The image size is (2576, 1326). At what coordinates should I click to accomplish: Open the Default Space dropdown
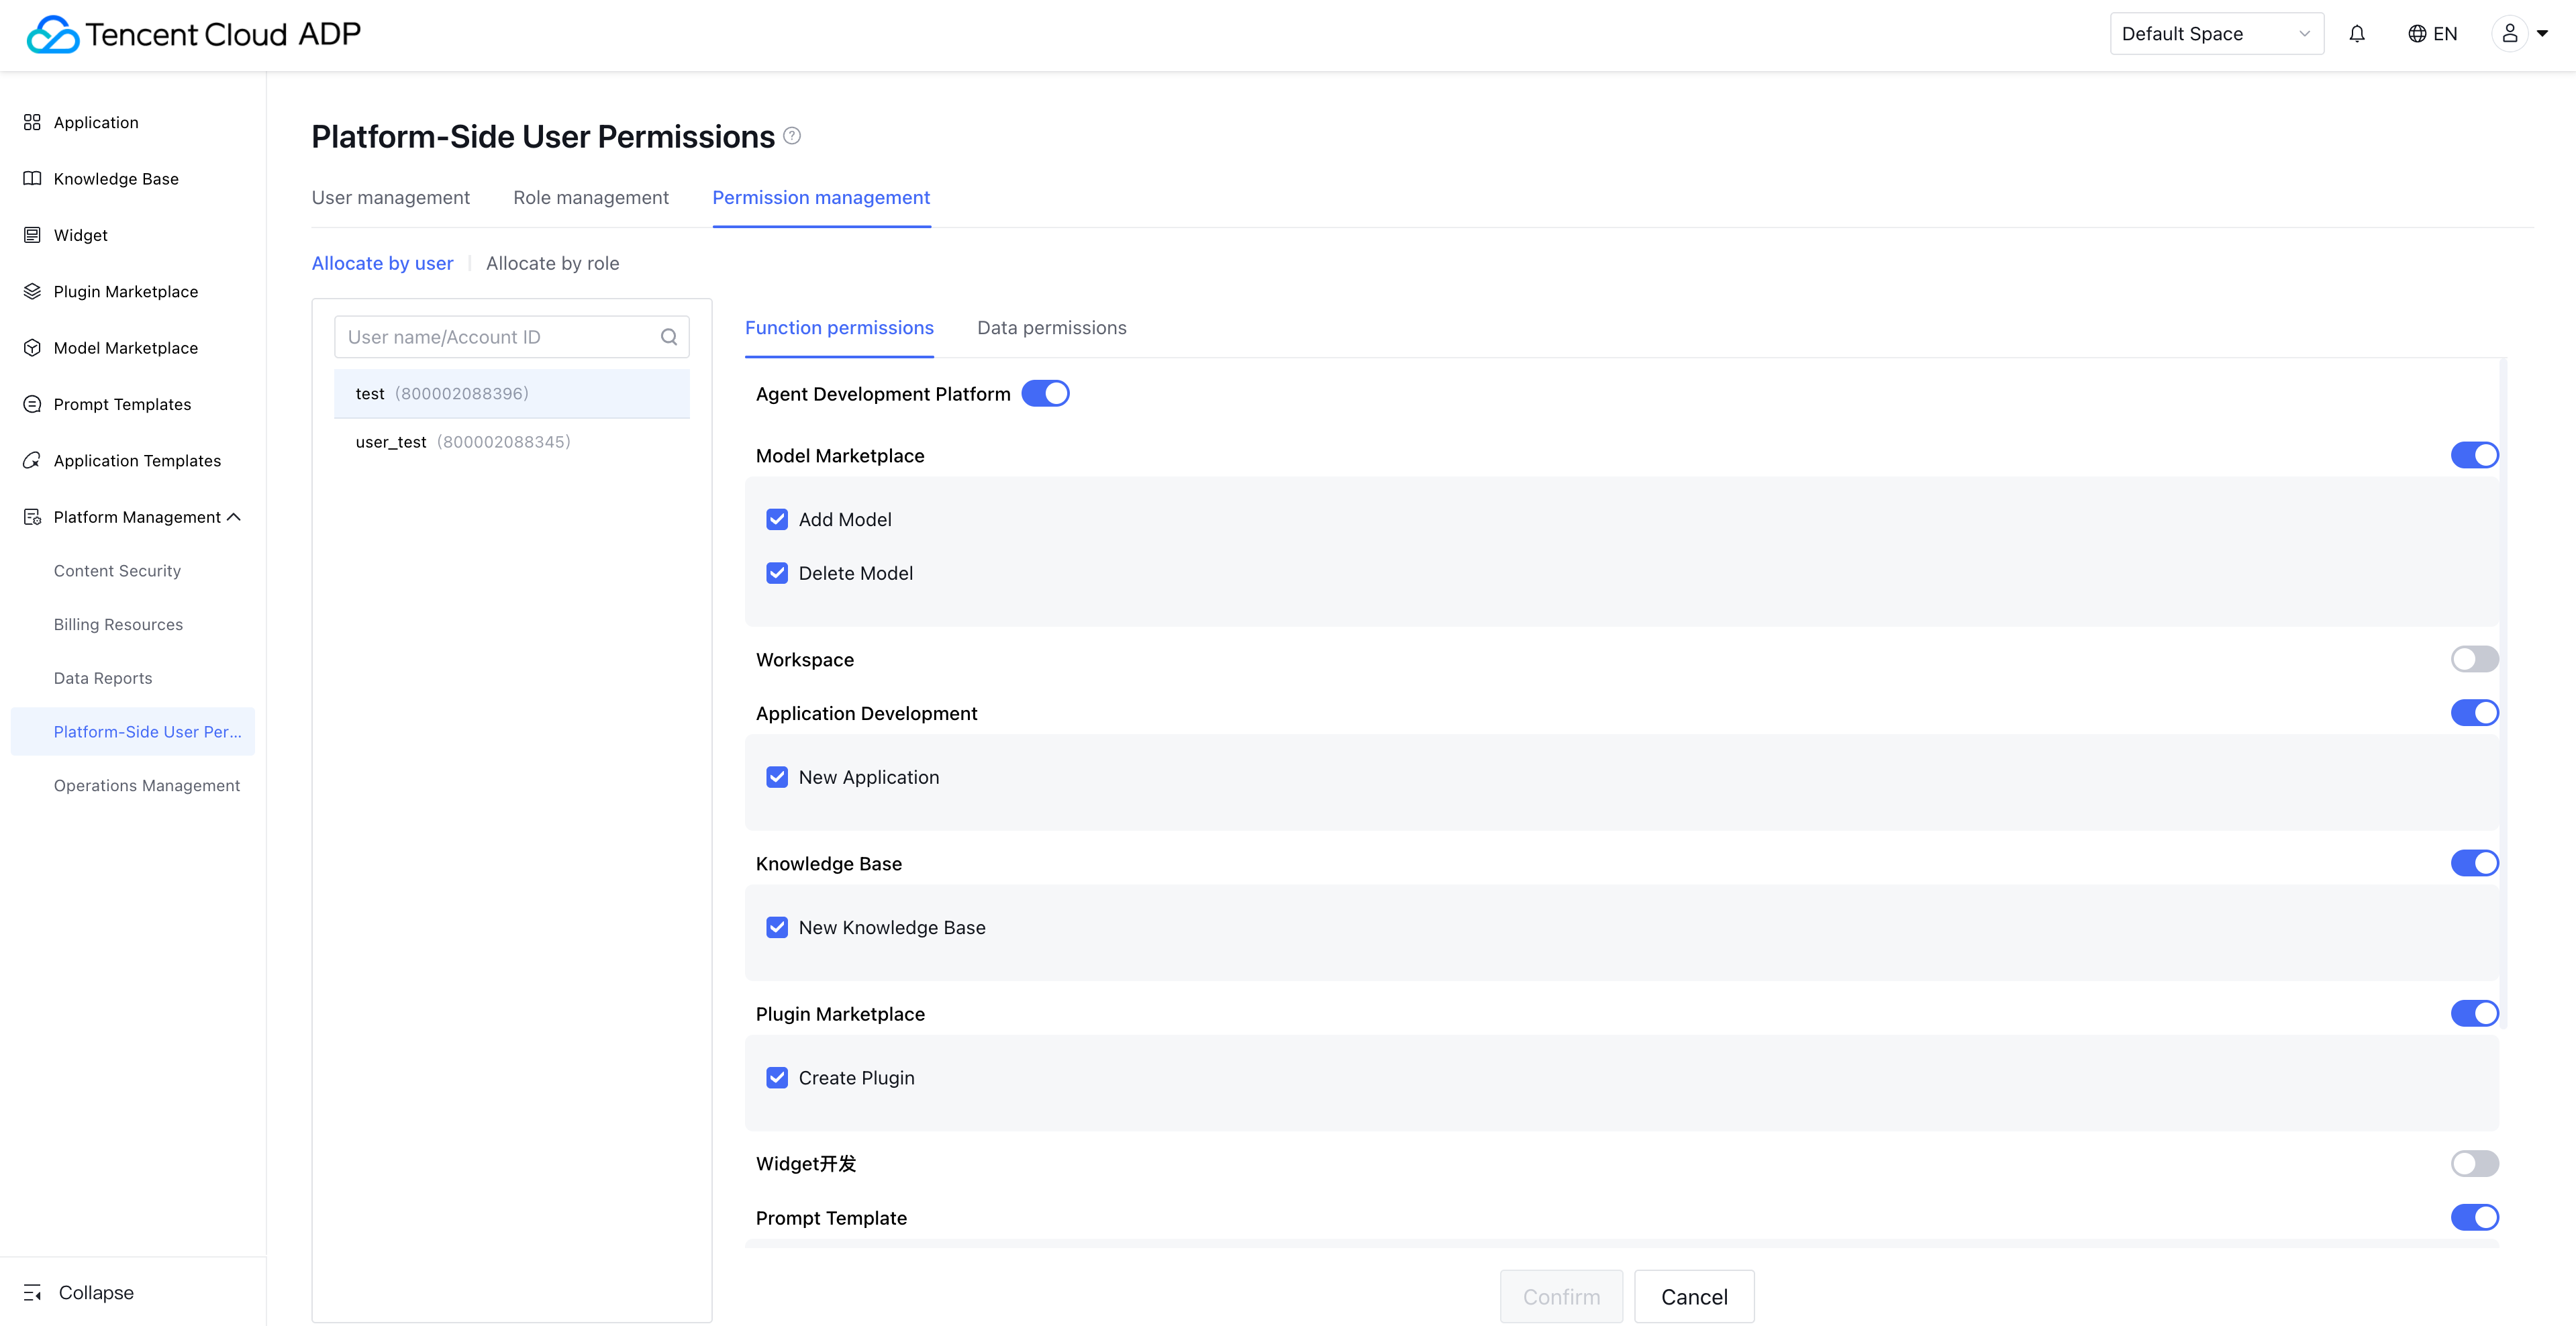pos(2216,34)
